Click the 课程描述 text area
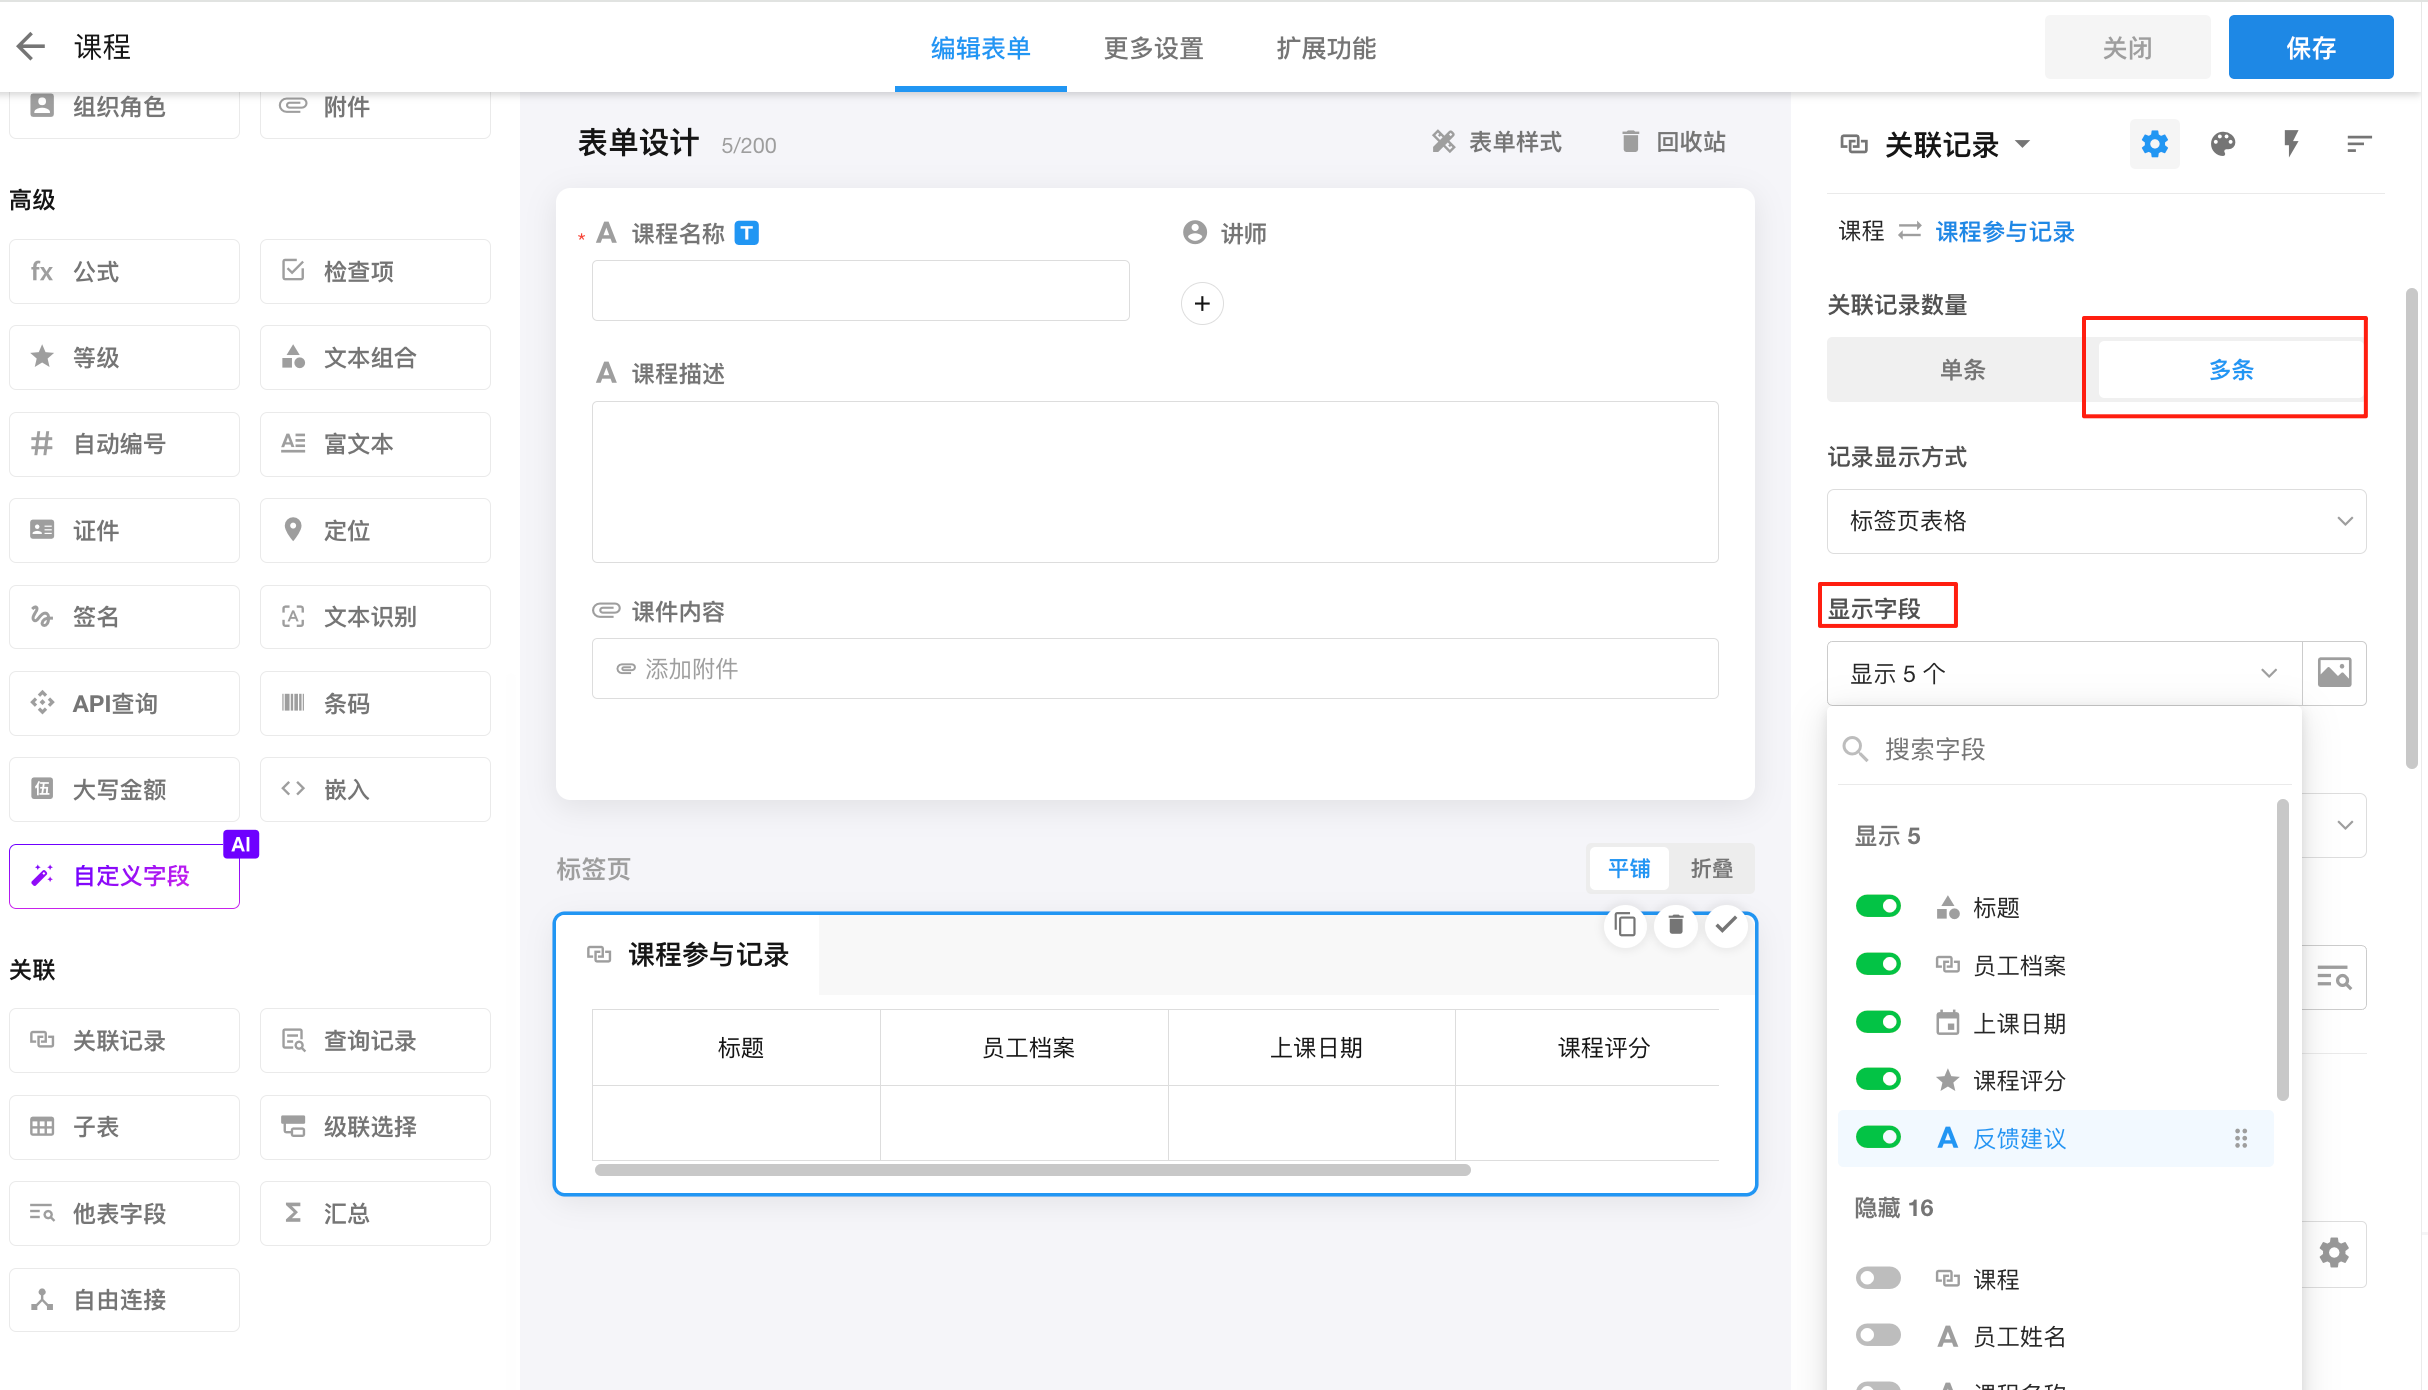2428x1390 pixels. click(x=1155, y=481)
